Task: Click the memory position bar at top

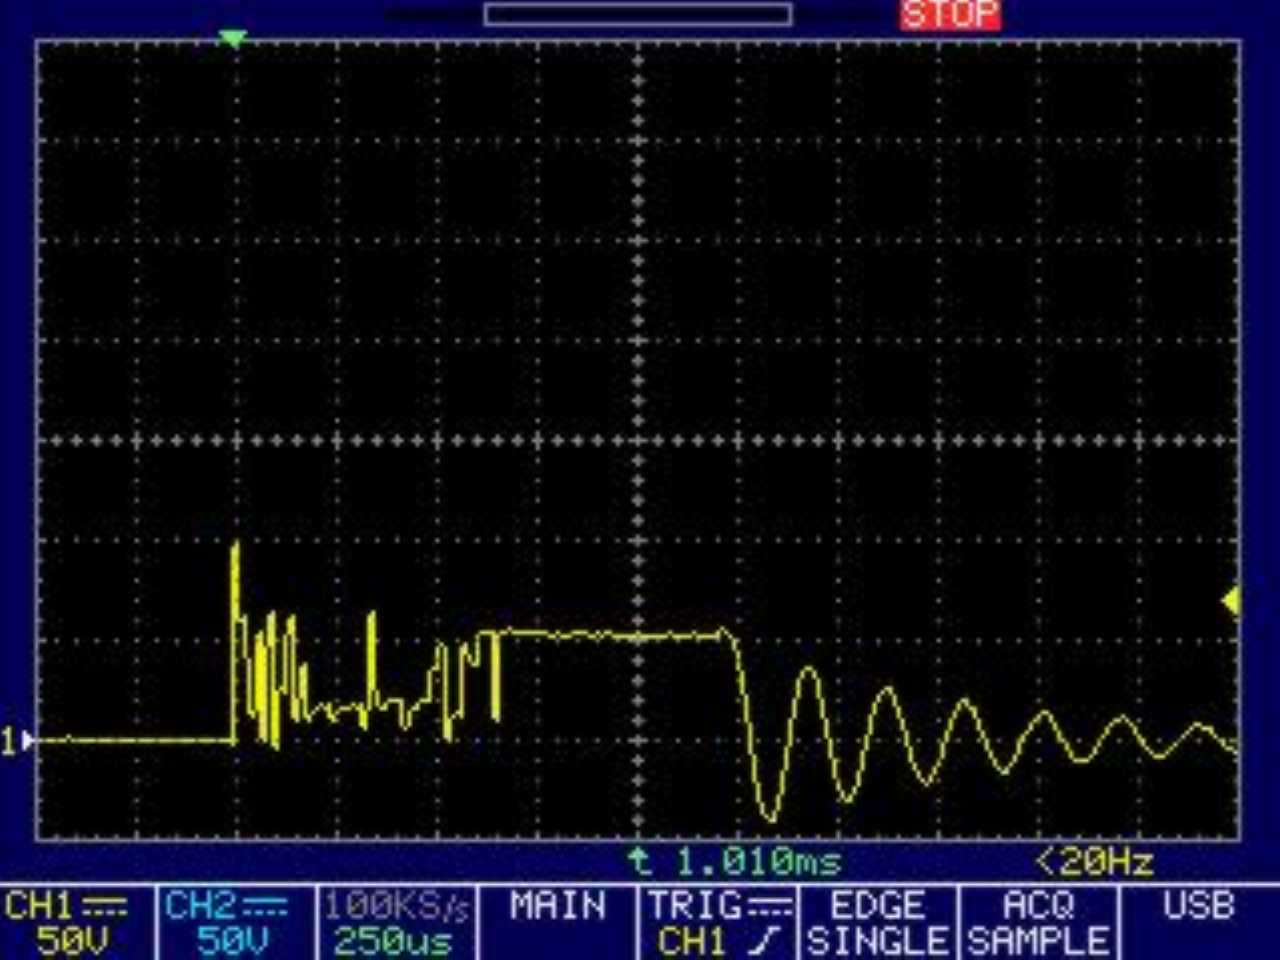Action: point(638,14)
